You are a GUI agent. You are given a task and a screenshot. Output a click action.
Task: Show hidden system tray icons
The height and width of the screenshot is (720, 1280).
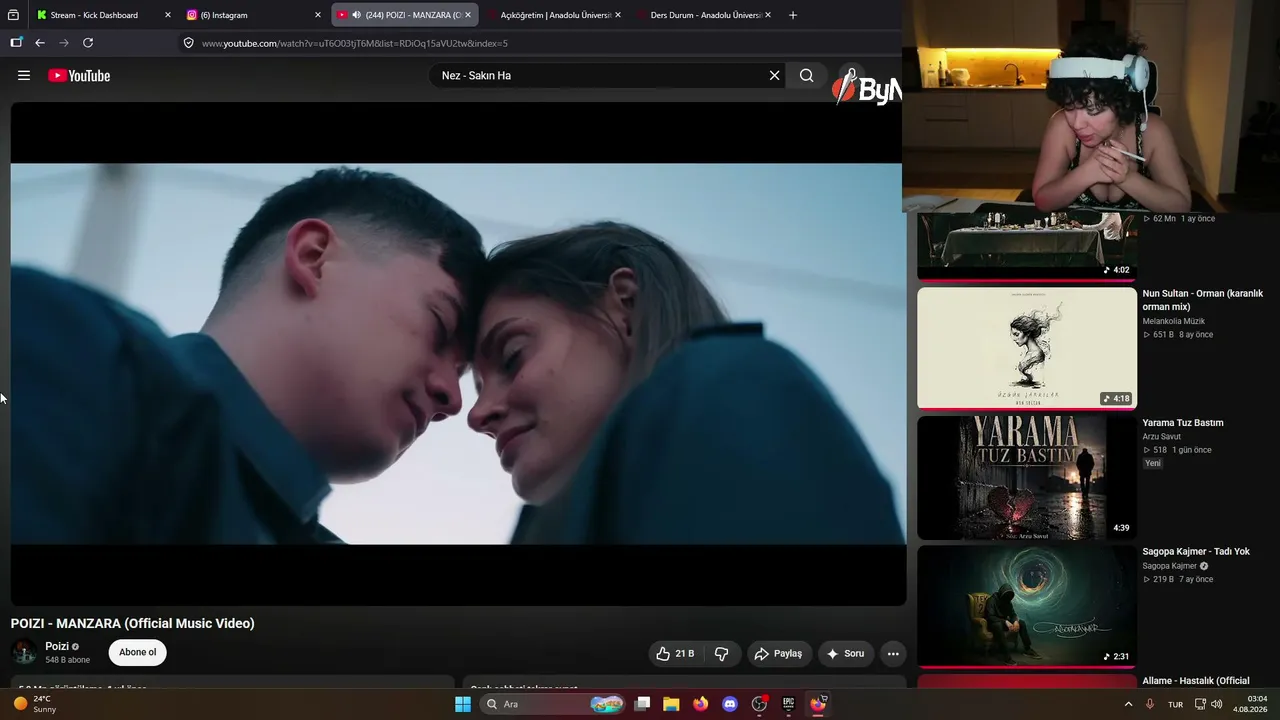point(1129,704)
